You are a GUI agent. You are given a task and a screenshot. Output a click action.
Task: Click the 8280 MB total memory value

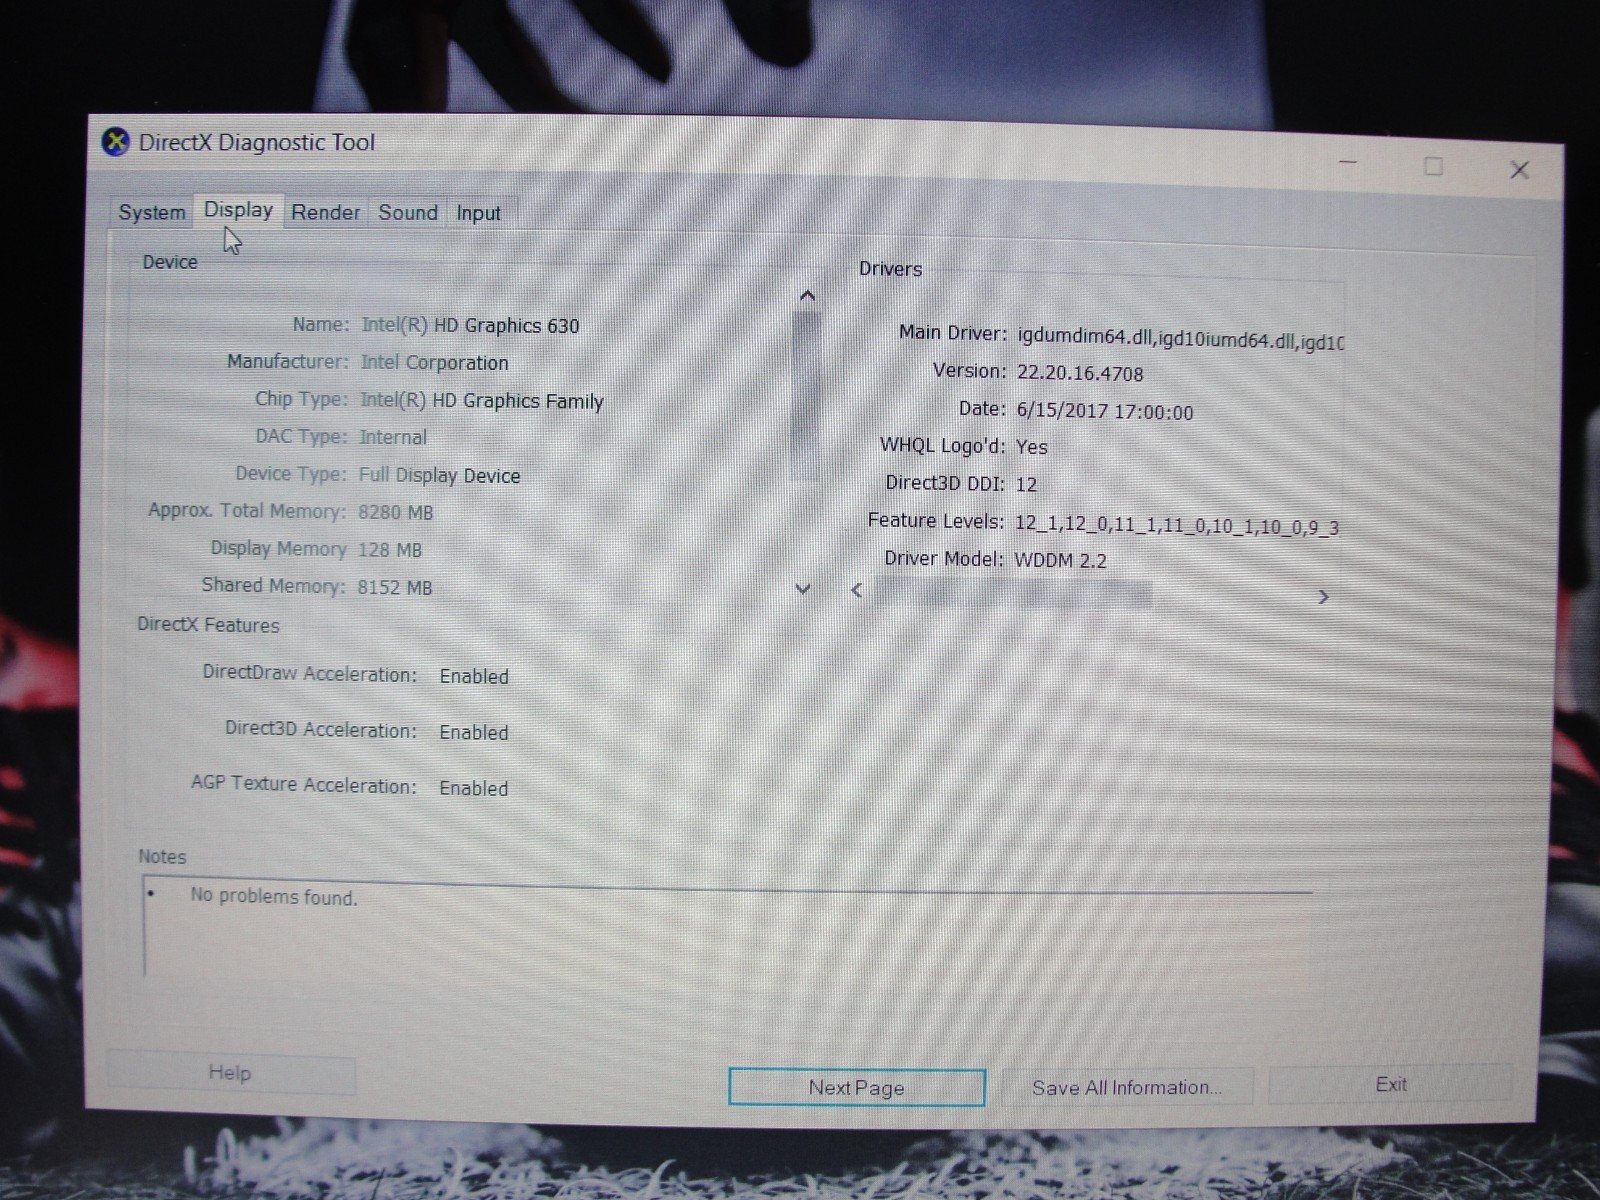[395, 512]
